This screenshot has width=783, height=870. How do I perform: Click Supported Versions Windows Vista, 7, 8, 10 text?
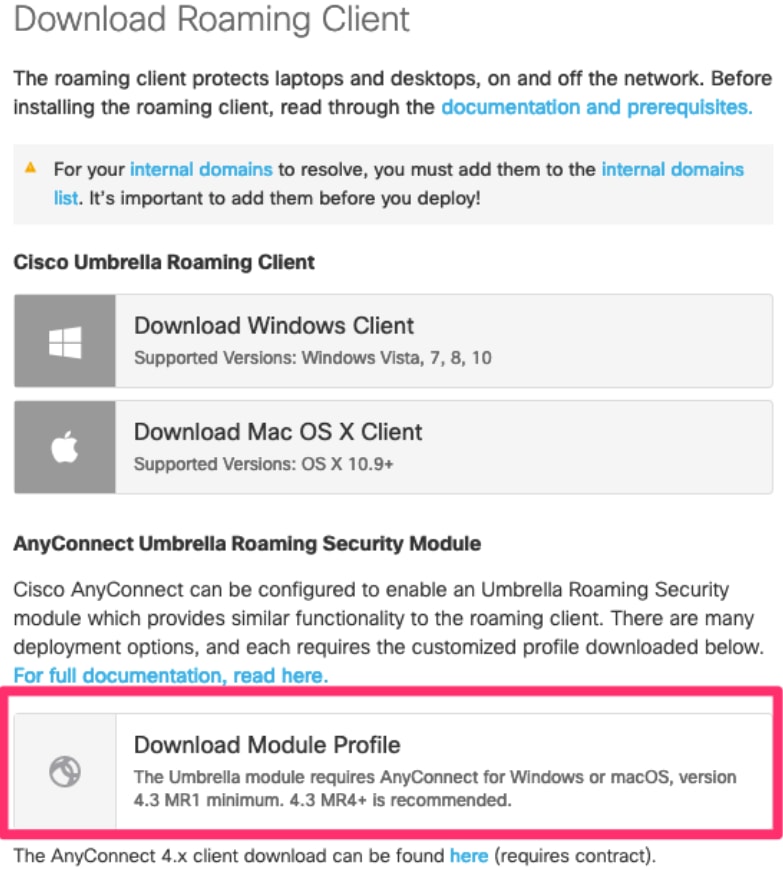tap(313, 358)
